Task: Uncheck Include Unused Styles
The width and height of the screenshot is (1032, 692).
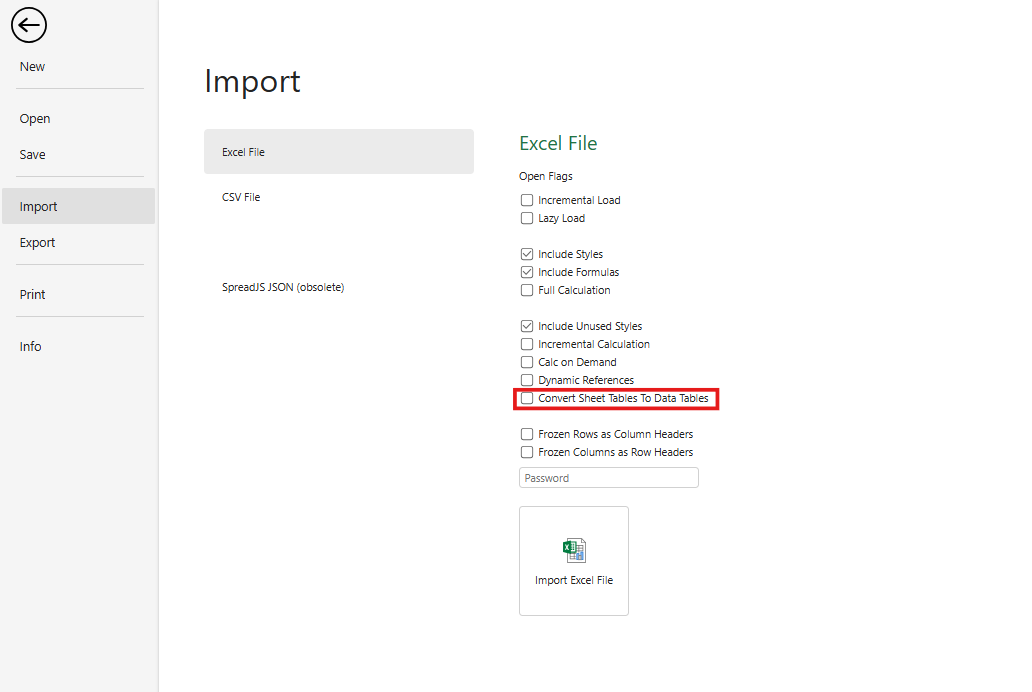Action: click(527, 326)
